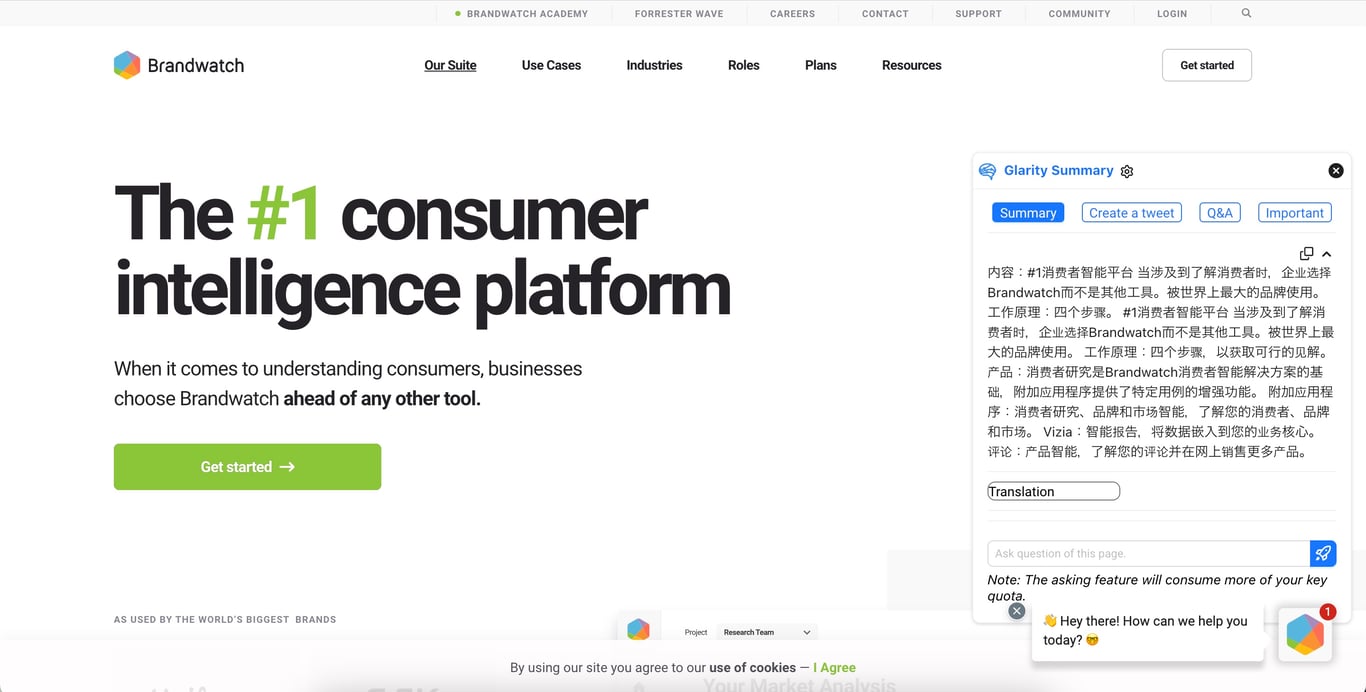Open the search magnifier icon

pos(1246,13)
